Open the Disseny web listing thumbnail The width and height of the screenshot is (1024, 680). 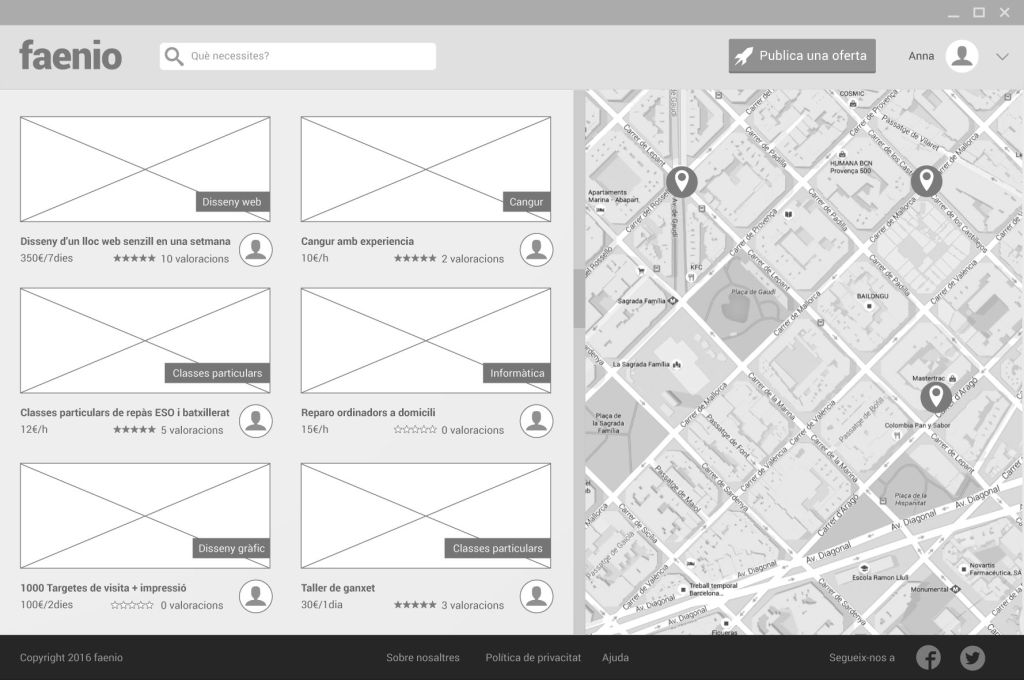pos(145,168)
